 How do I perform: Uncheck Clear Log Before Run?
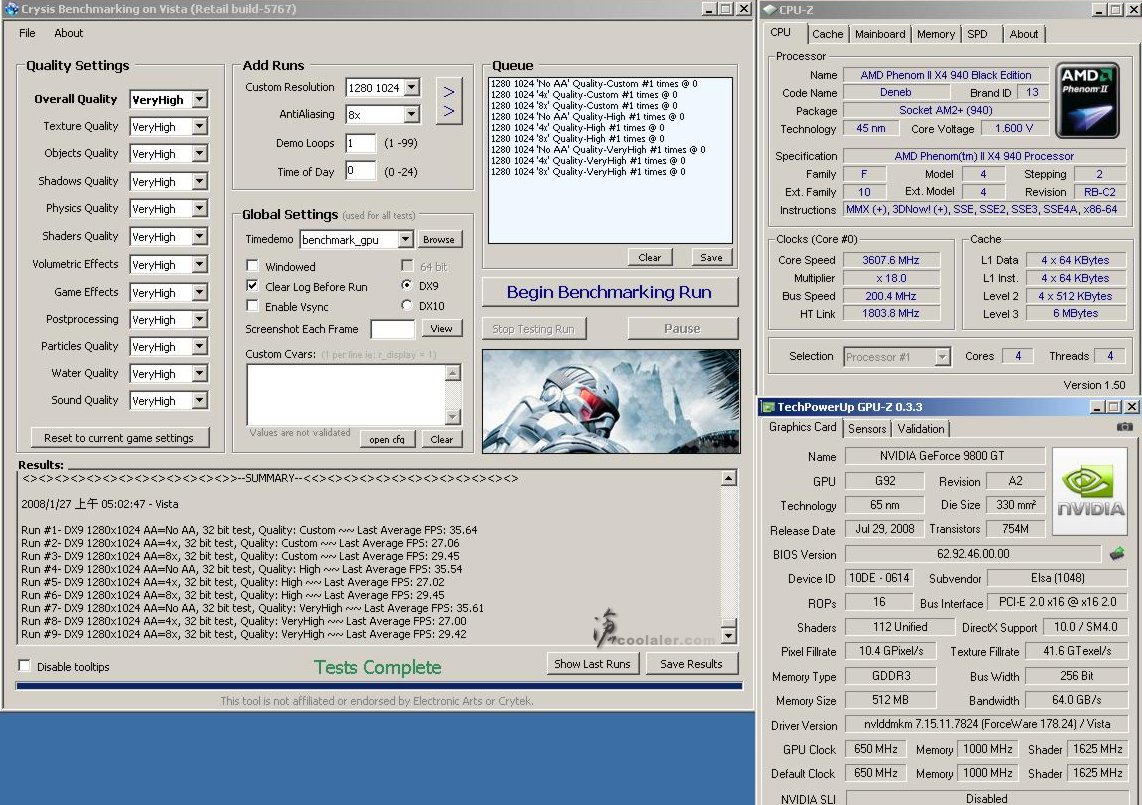(252, 286)
